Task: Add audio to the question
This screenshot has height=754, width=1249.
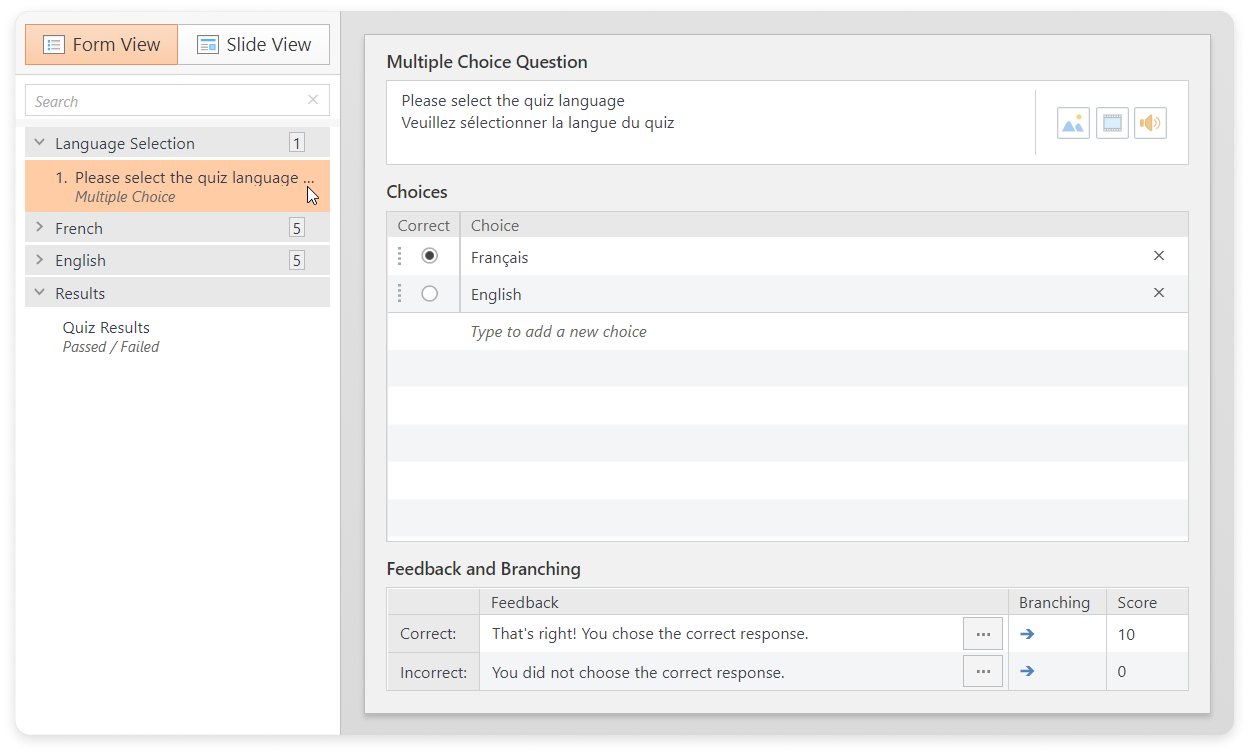Action: [x=1150, y=123]
